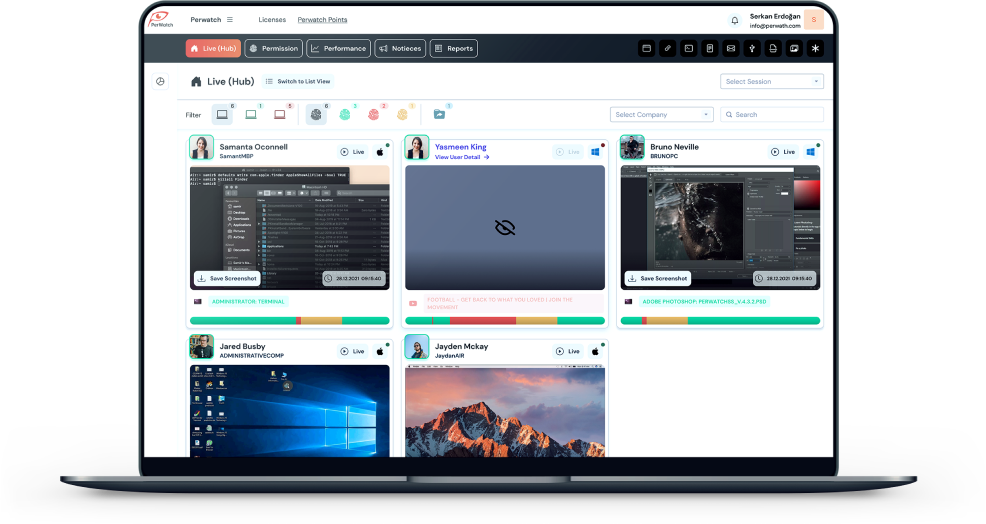This screenshot has width=986, height=524.
Task: Open the Reports tab
Action: tap(454, 48)
